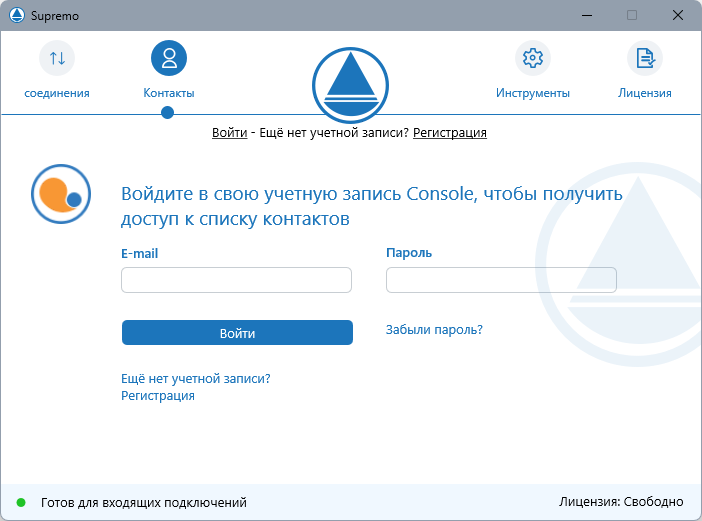Click the blue Регистрация link below form

tap(158, 396)
